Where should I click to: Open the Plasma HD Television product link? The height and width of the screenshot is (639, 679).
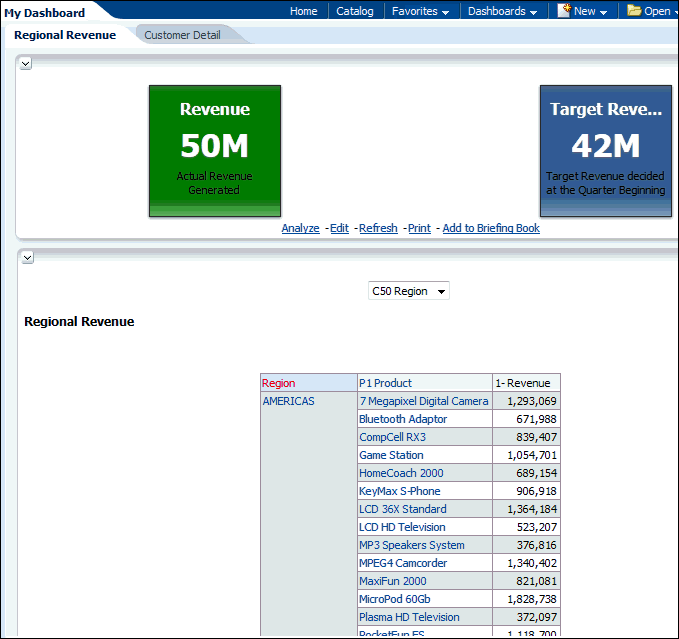[409, 617]
